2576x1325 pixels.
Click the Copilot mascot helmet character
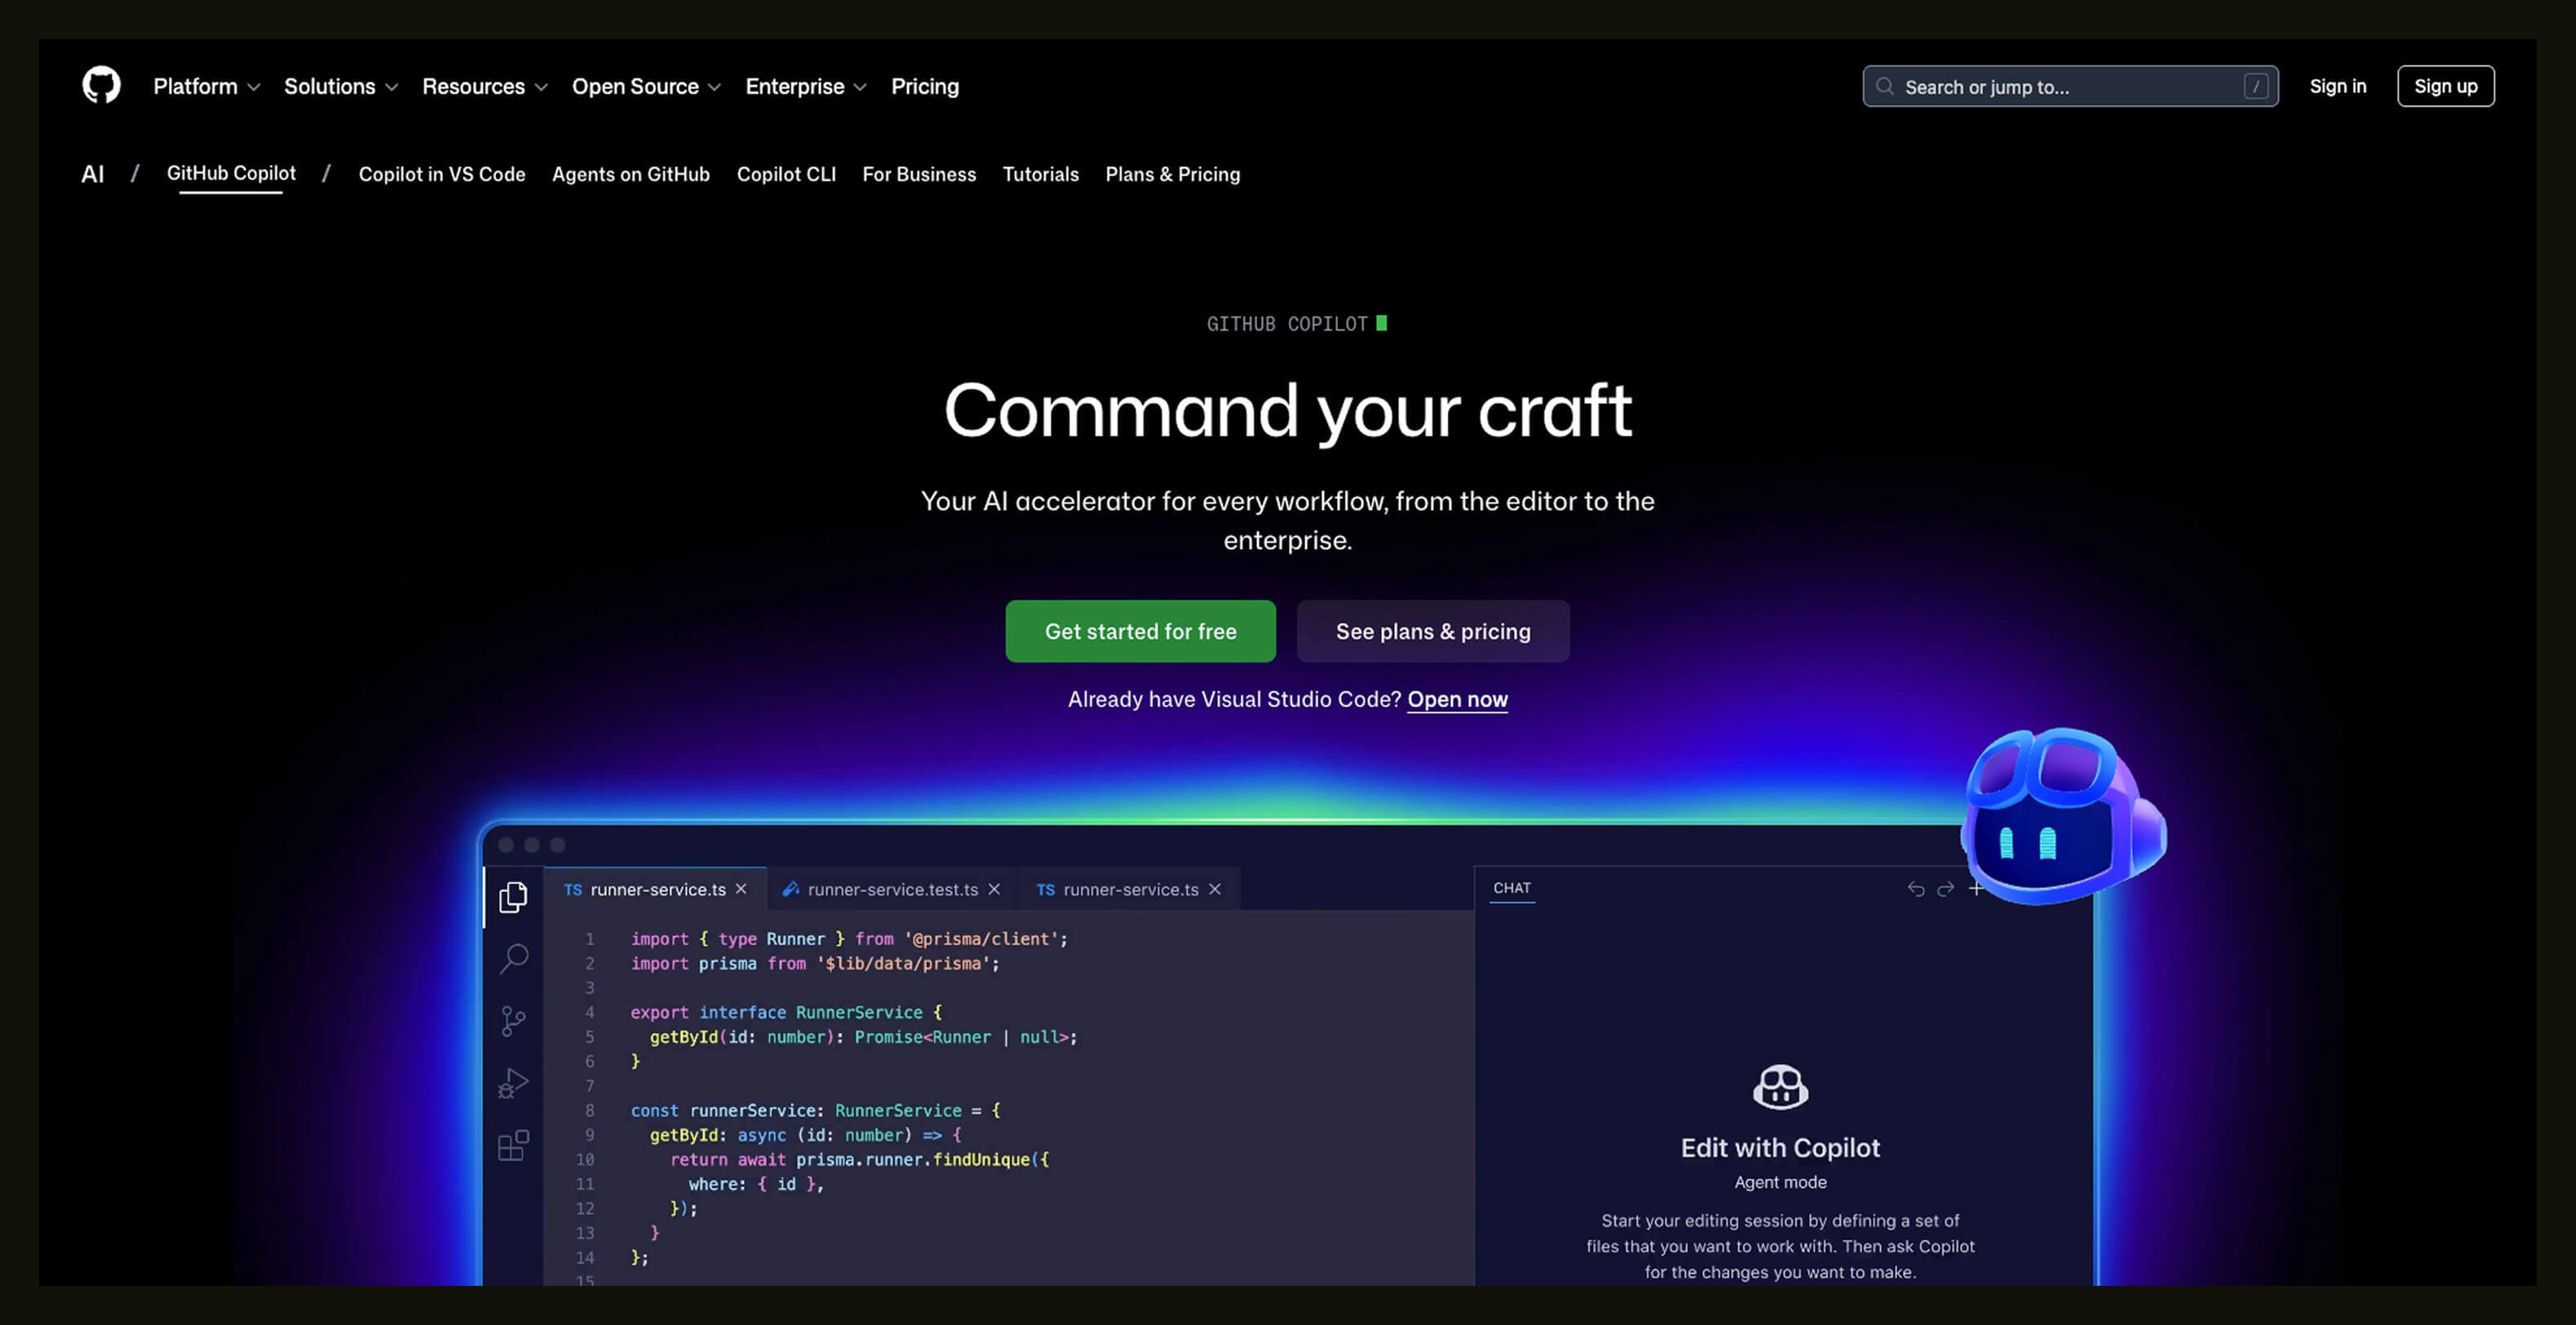coord(2063,815)
